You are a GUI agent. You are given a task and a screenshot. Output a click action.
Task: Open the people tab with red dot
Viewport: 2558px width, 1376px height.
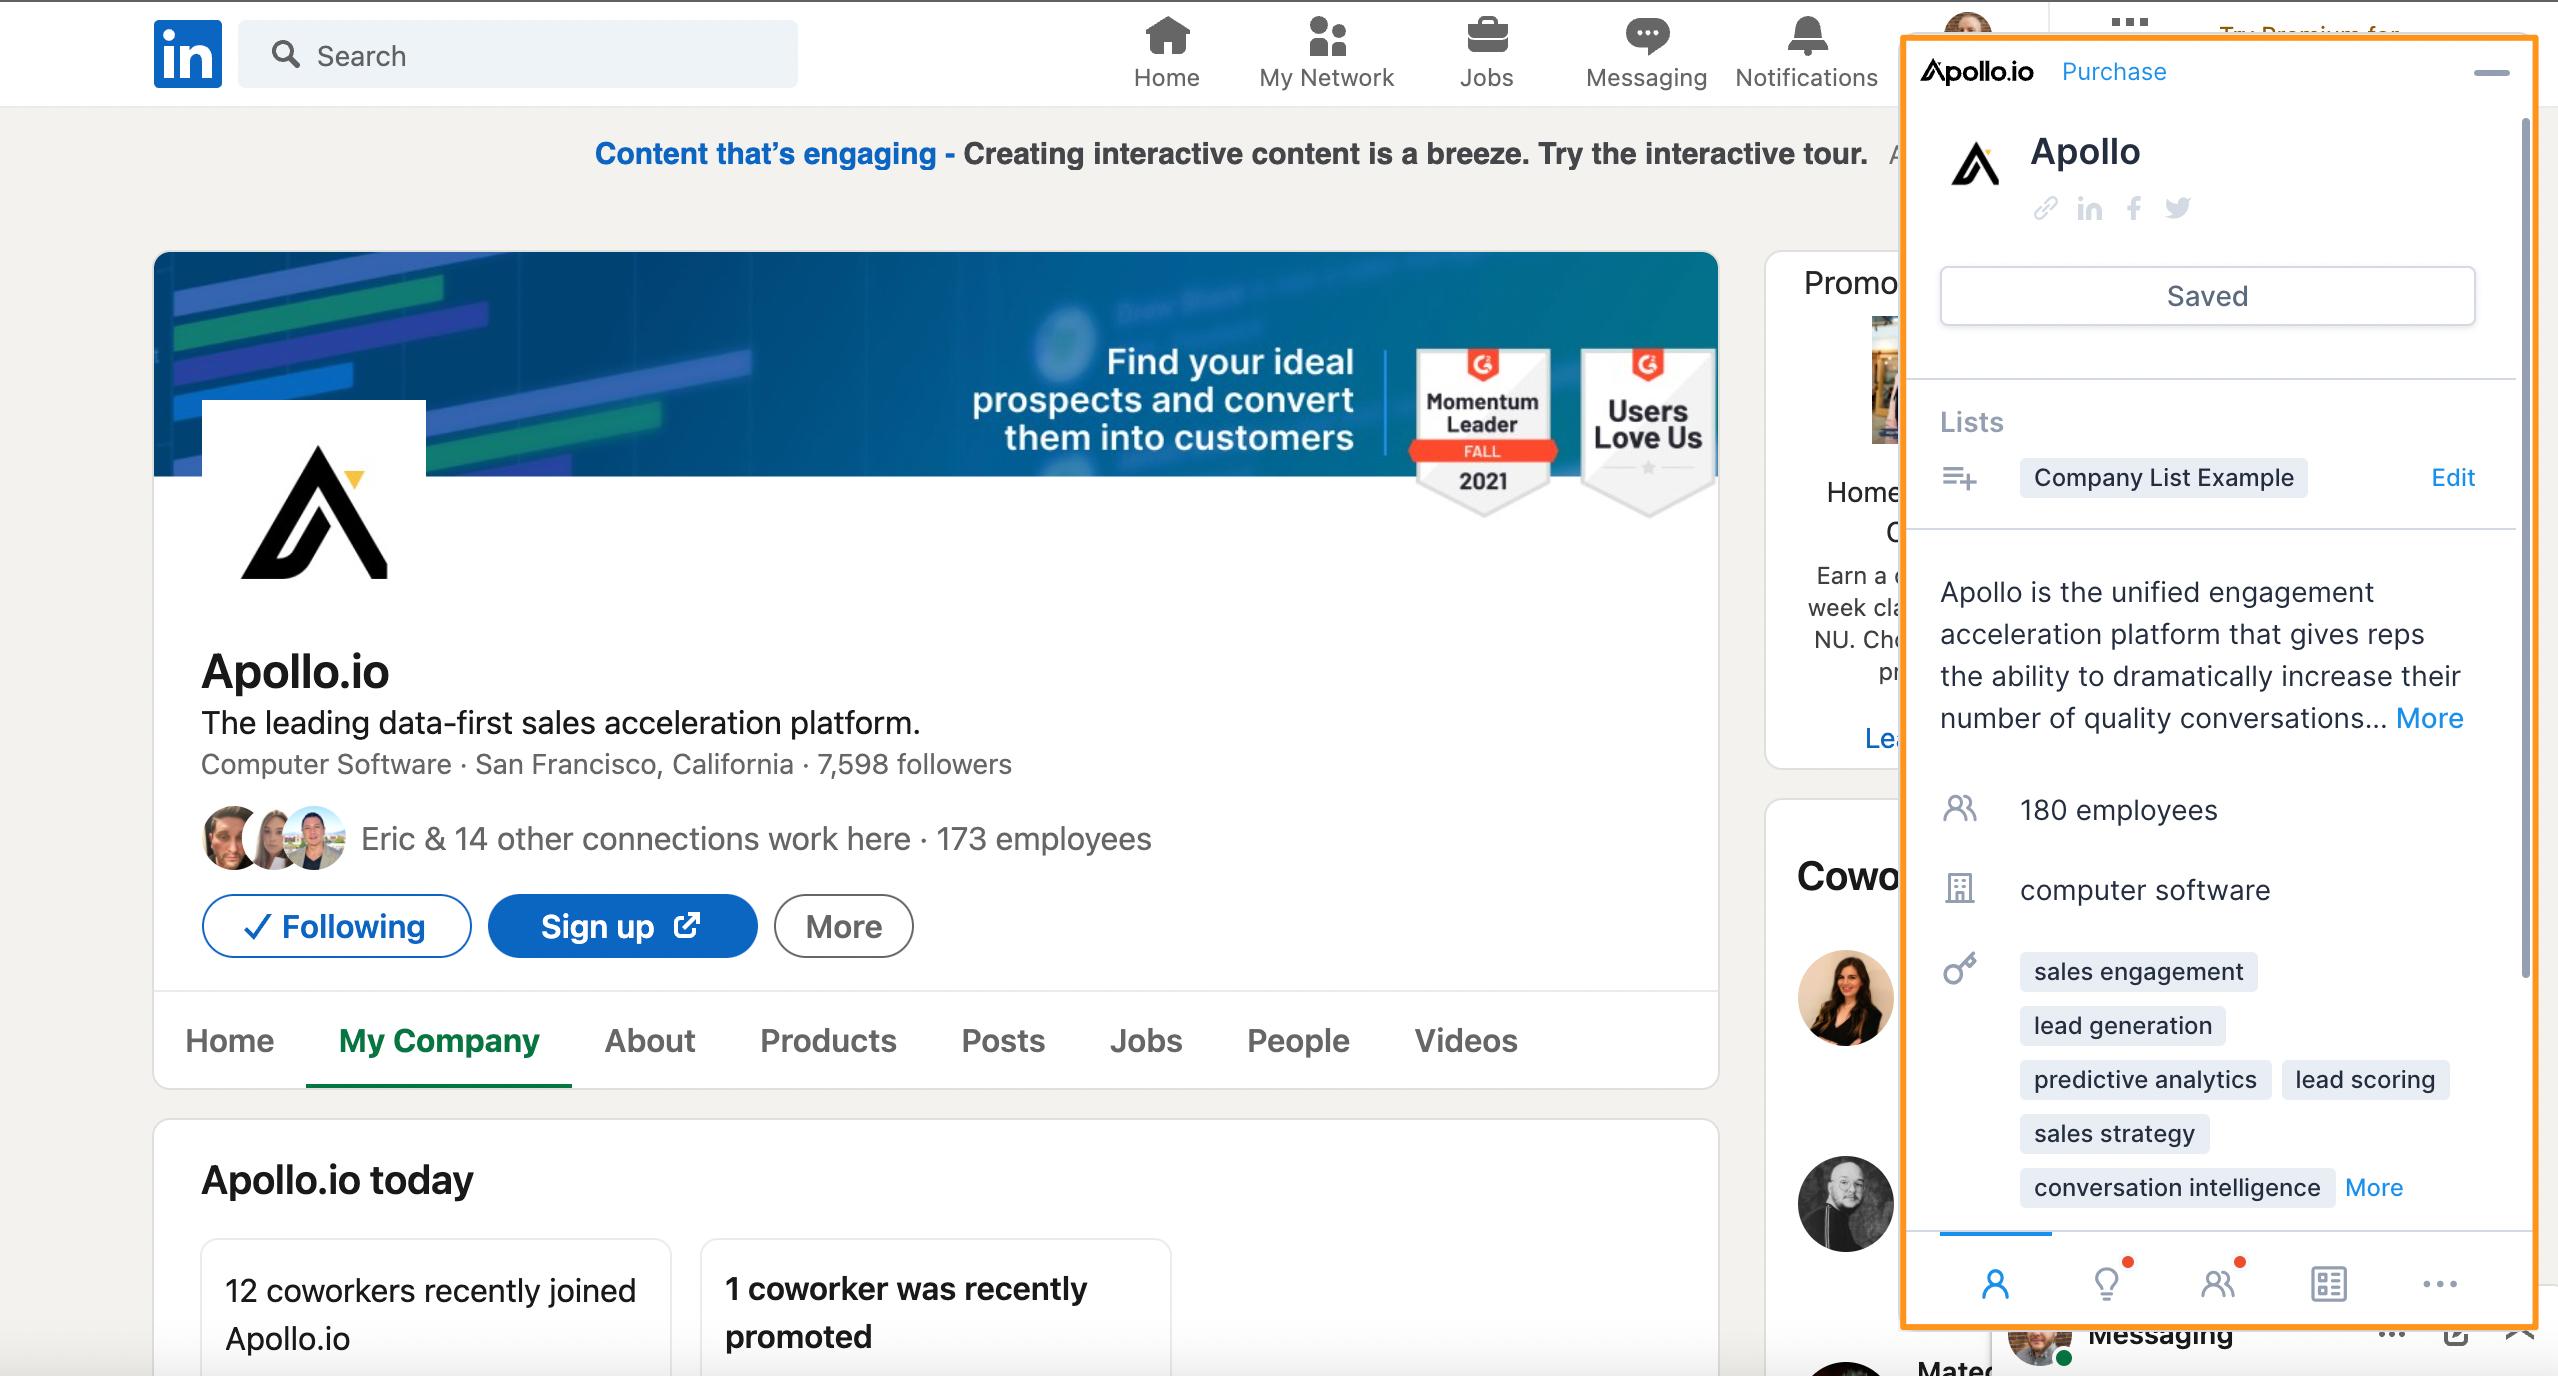pos(2218,1284)
